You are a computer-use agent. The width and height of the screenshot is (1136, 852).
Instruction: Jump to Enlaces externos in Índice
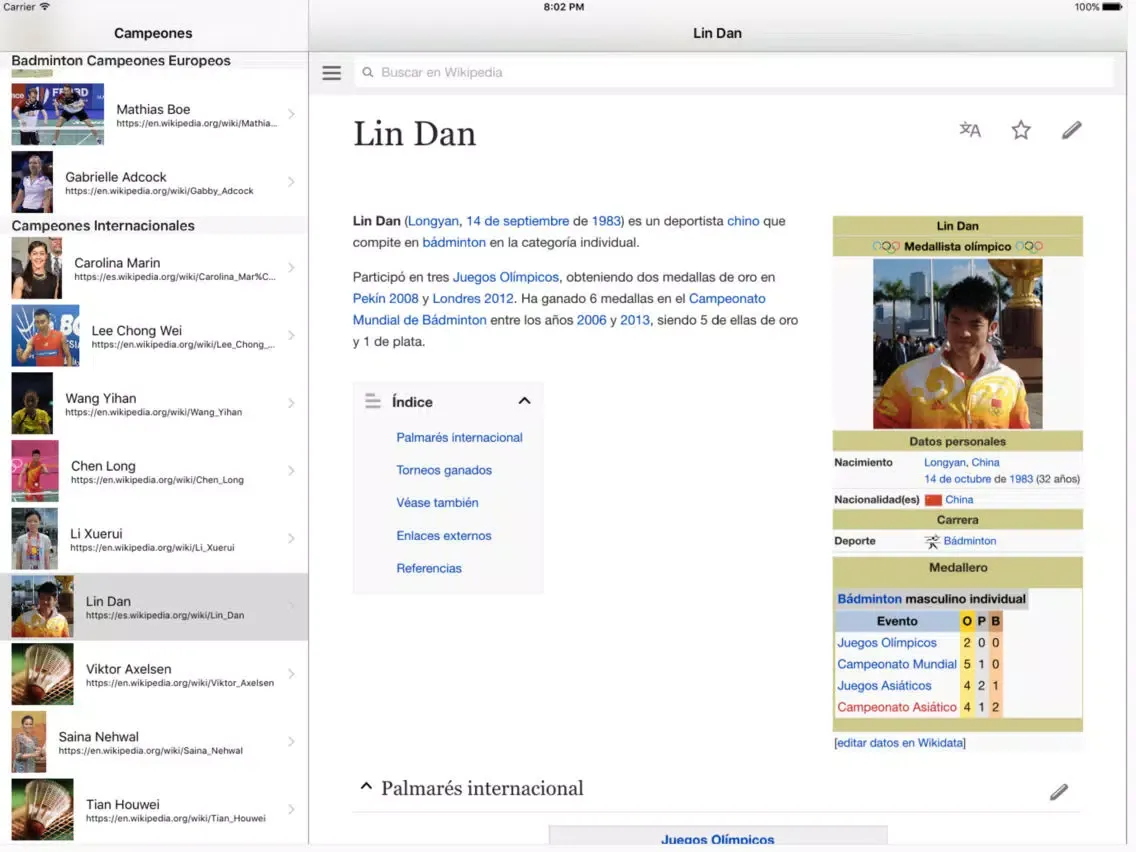click(x=443, y=536)
